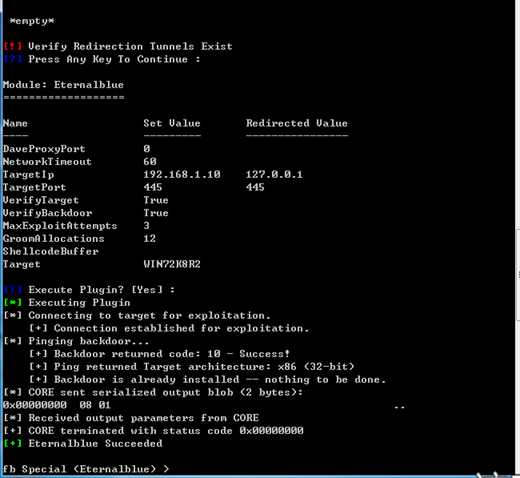Click the VerifyBackdoor value "True"
The width and height of the screenshot is (520, 478).
tap(156, 213)
